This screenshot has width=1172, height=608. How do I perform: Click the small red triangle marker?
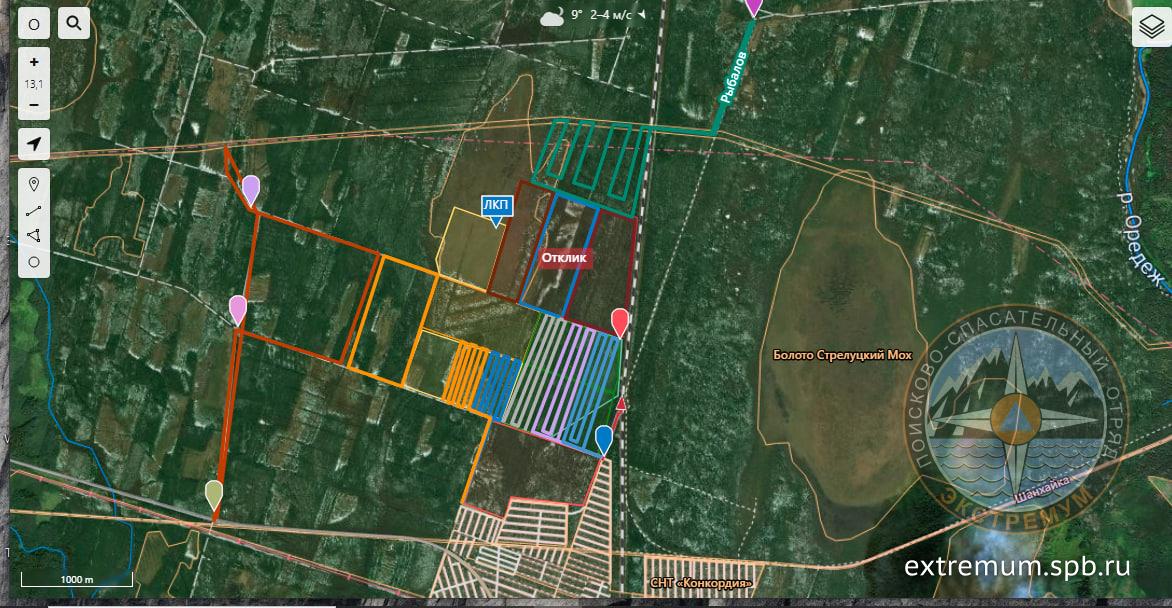(x=620, y=405)
